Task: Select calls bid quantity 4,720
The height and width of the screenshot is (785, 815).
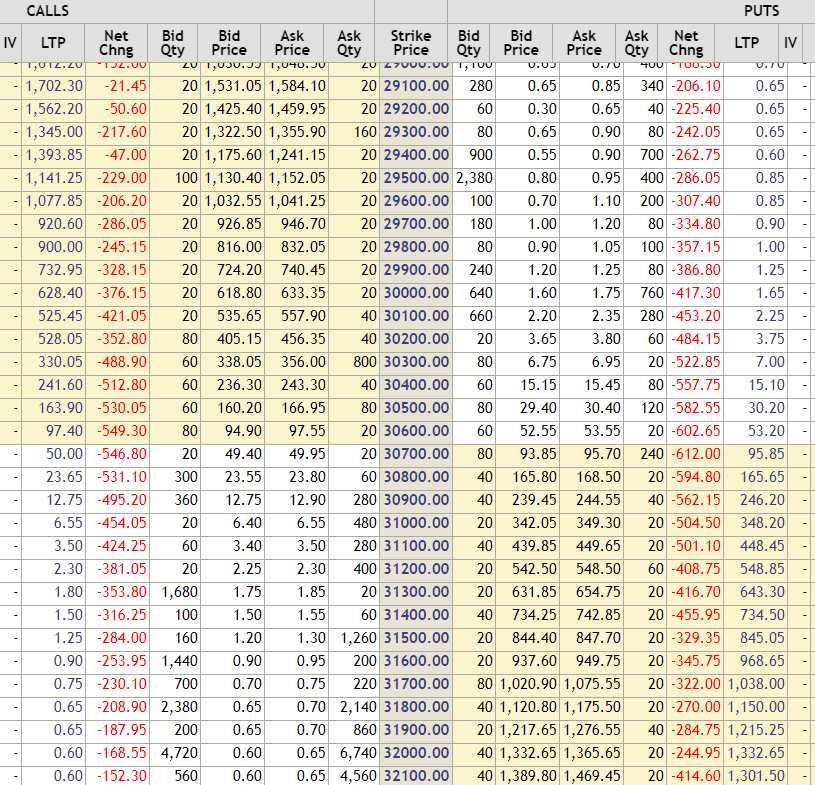Action: click(179, 753)
